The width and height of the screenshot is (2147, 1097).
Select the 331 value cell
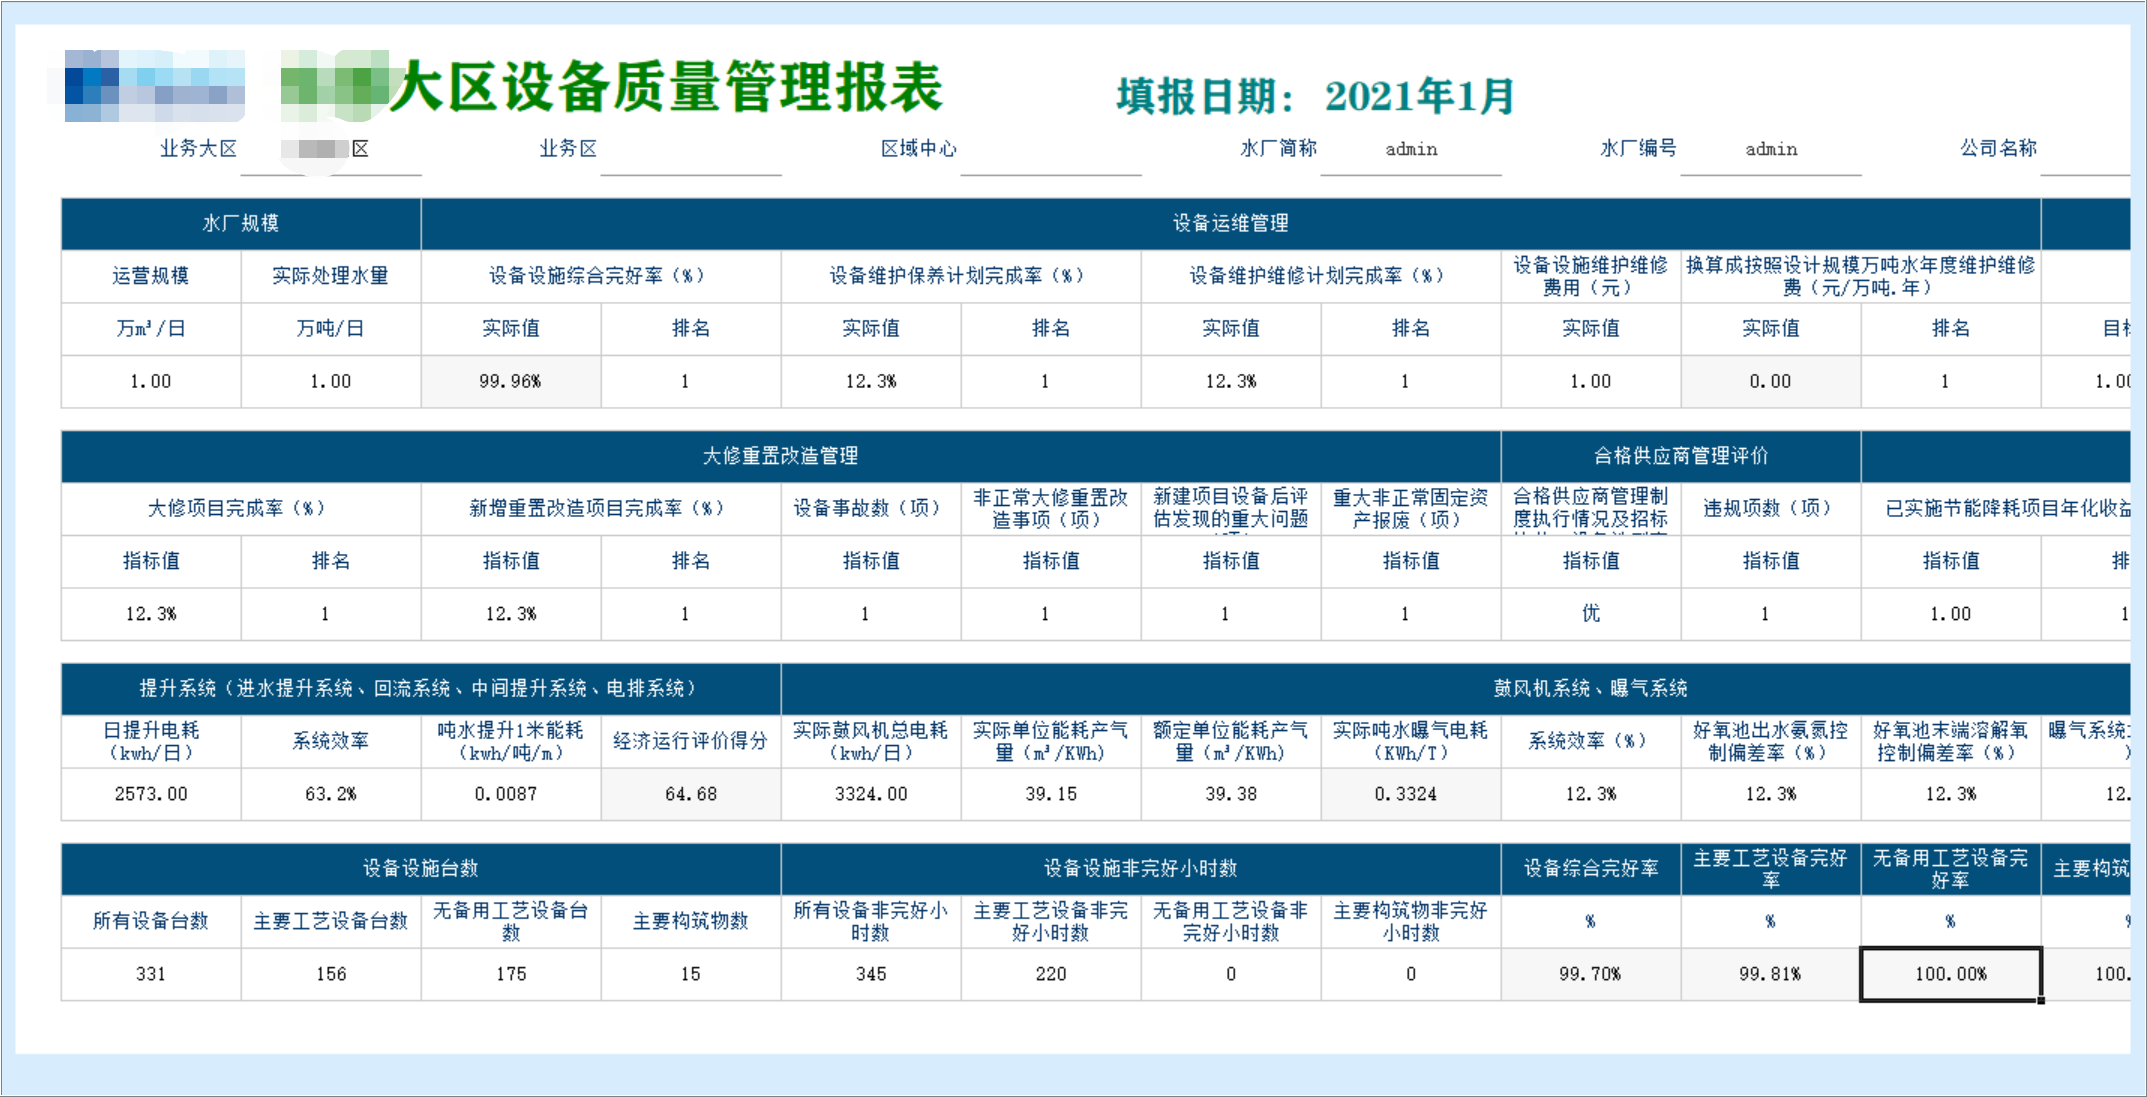[151, 974]
